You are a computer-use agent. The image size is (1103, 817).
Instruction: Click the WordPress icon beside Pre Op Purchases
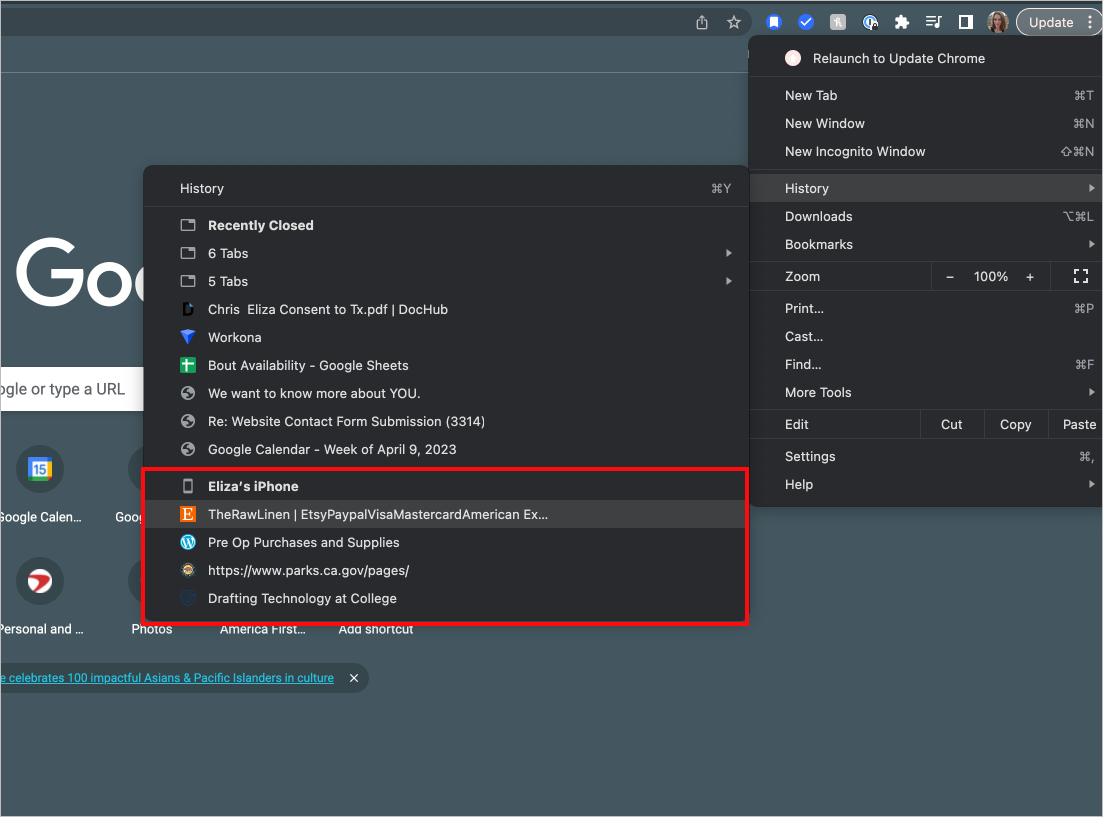click(x=188, y=543)
